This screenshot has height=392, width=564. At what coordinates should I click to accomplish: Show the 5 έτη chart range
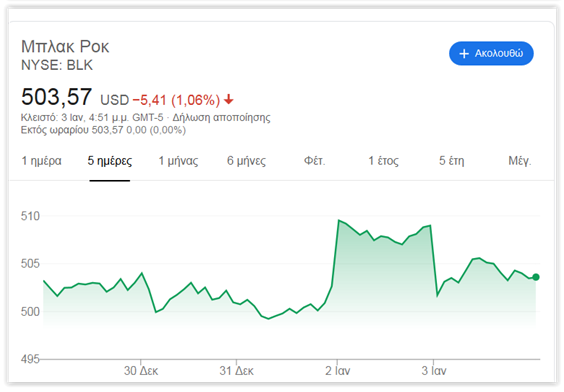[x=451, y=160]
